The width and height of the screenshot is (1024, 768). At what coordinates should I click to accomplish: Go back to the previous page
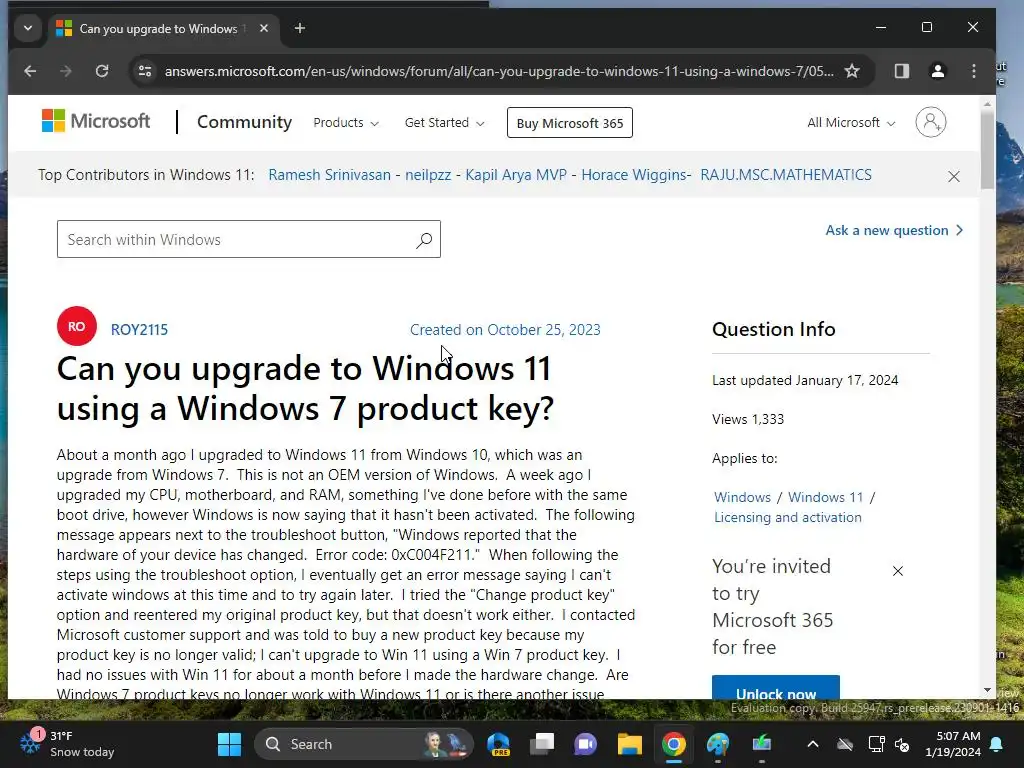[x=30, y=71]
